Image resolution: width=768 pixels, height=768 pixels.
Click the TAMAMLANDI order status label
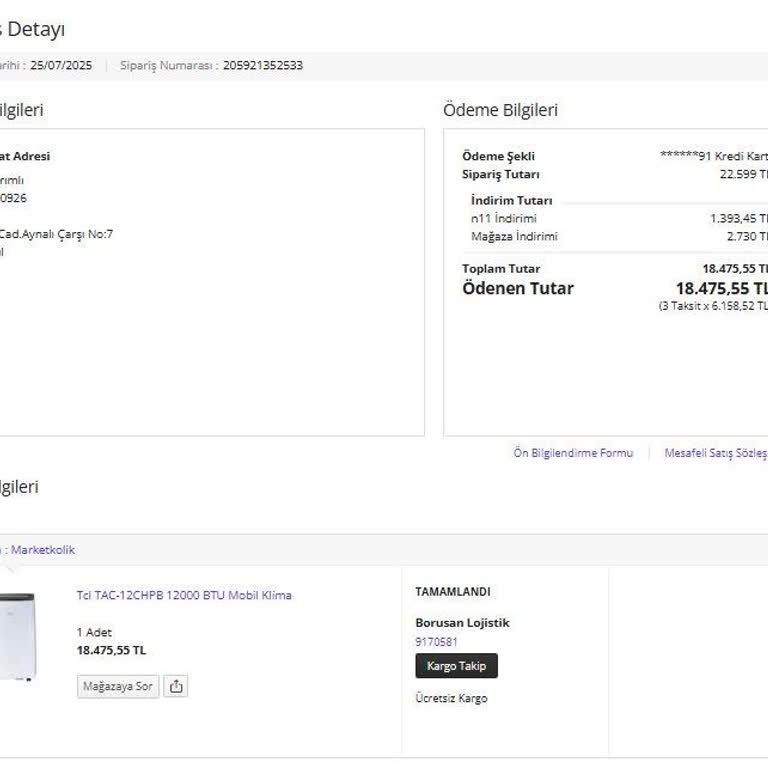[452, 592]
